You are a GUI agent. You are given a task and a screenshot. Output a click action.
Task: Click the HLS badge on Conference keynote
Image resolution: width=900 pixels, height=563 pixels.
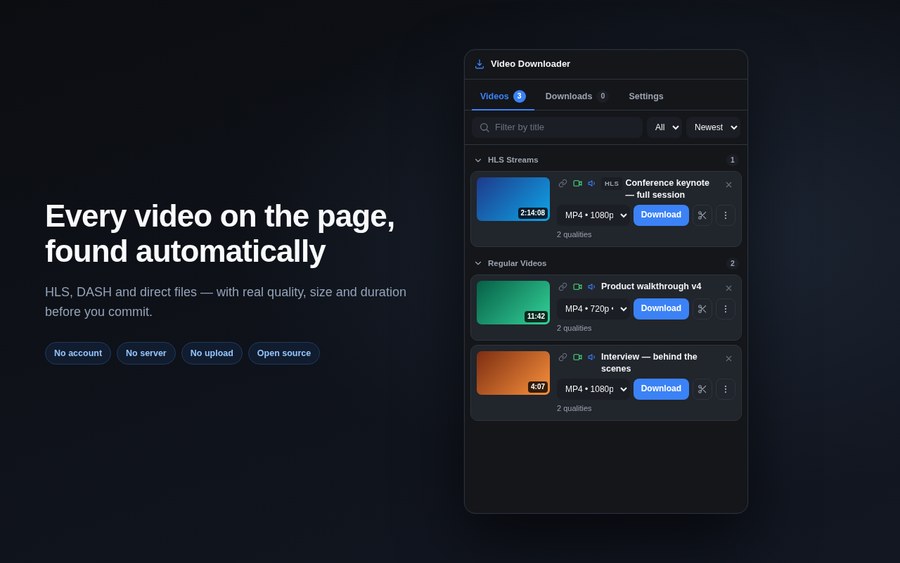tap(611, 184)
